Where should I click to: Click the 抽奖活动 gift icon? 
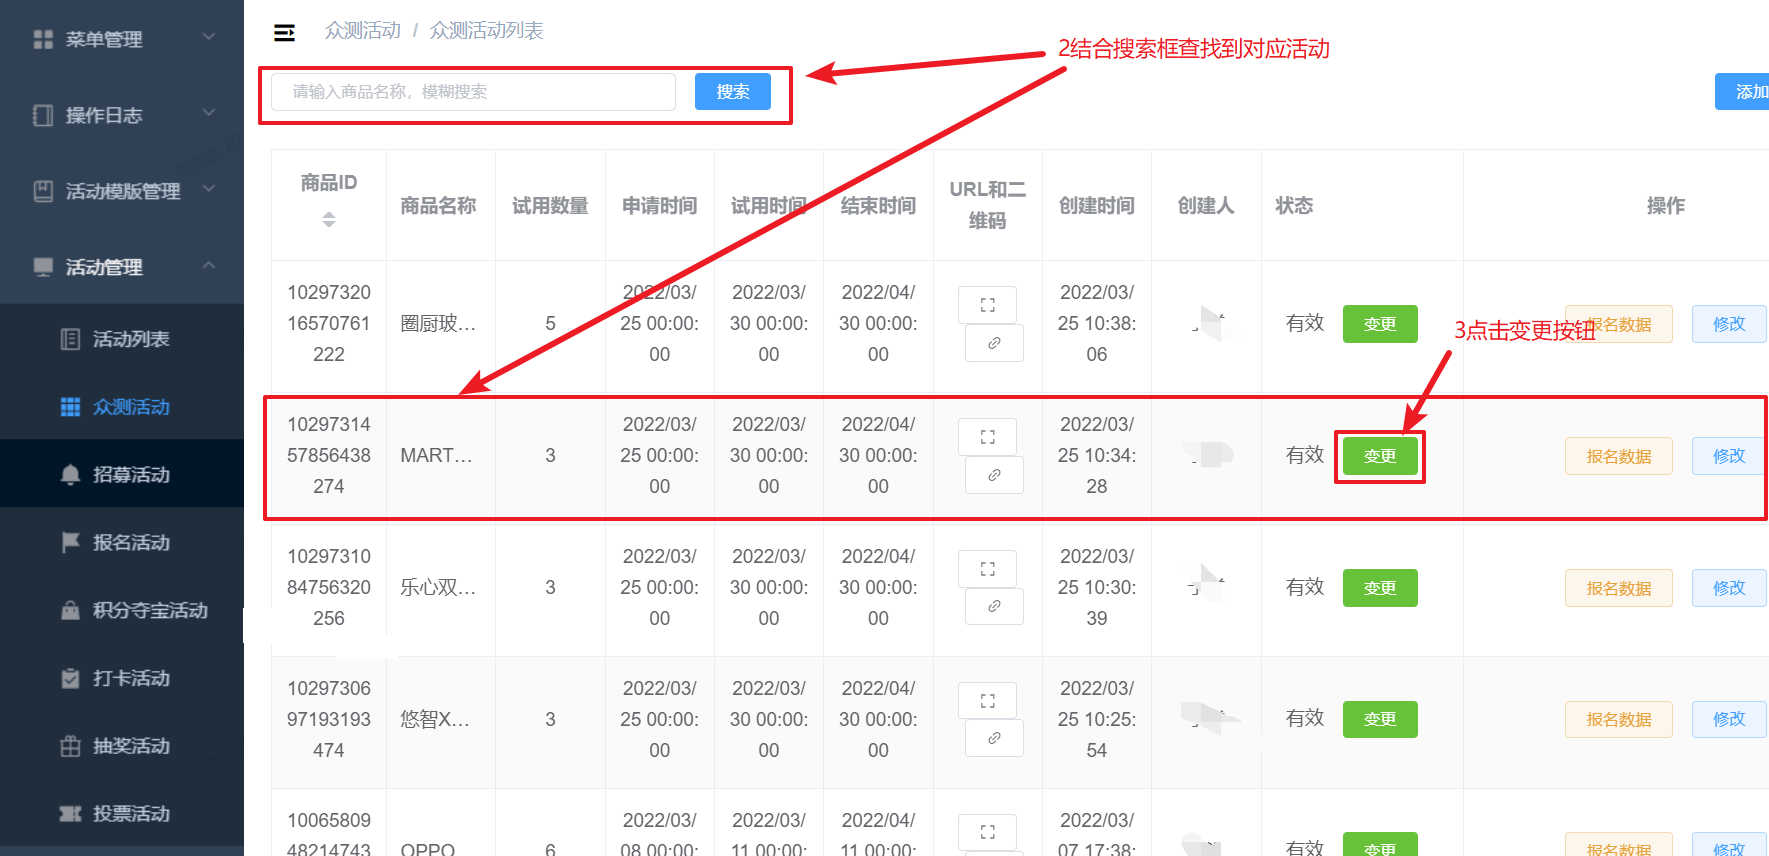70,746
